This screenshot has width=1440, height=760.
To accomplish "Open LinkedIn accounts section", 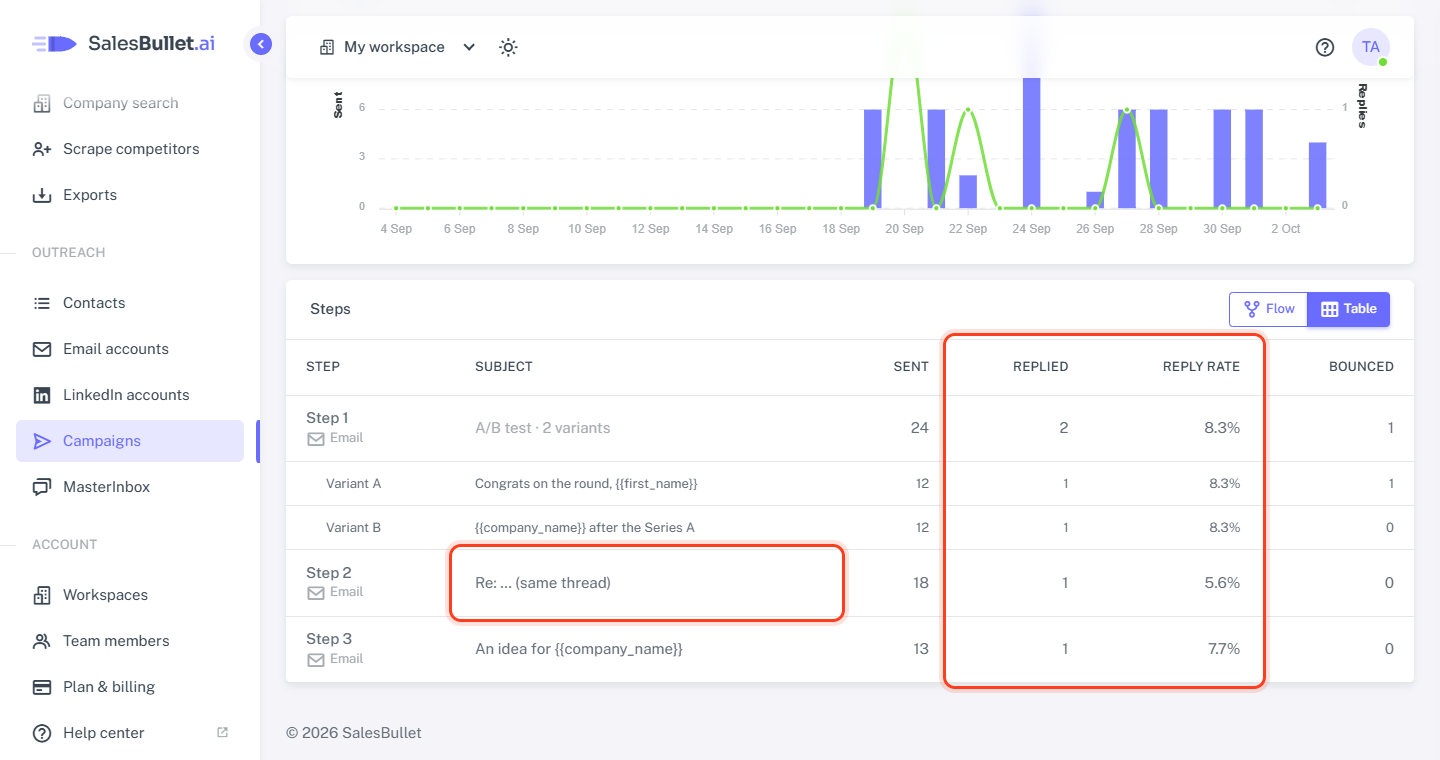I will point(130,395).
